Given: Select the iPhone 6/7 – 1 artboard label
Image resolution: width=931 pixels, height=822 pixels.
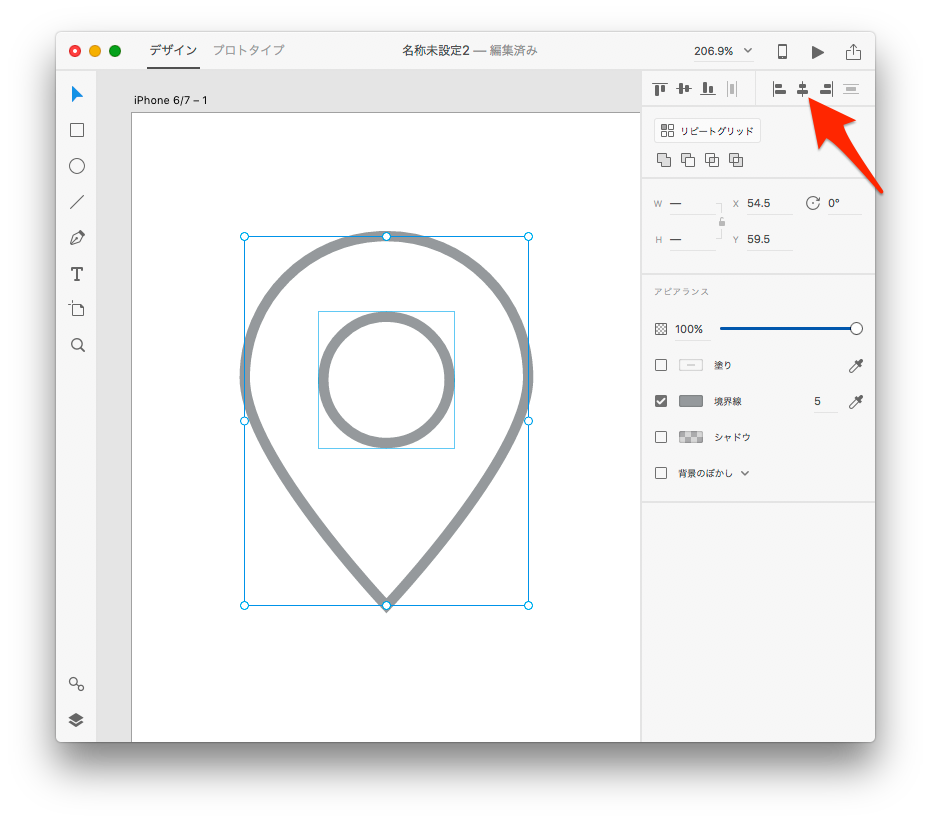Looking at the screenshot, I should 170,100.
